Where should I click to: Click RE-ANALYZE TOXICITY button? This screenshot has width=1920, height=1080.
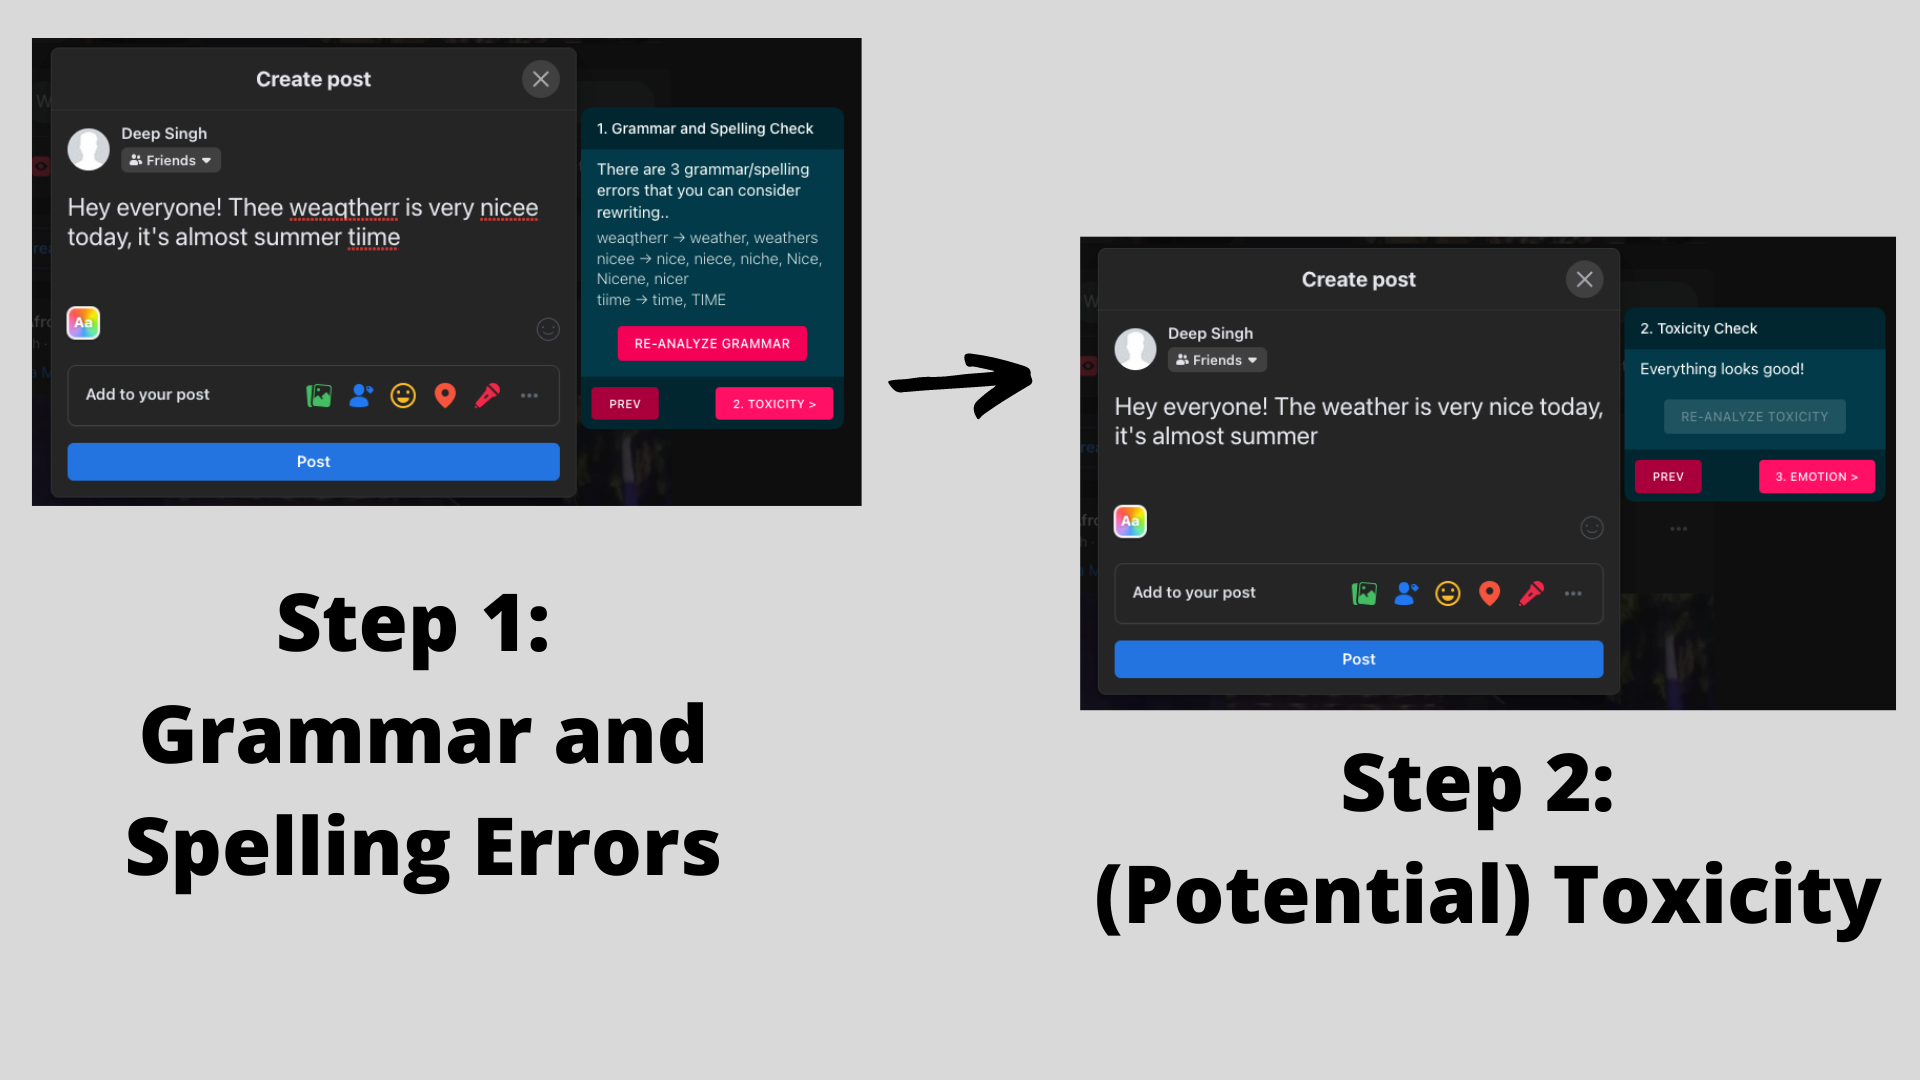[1755, 417]
